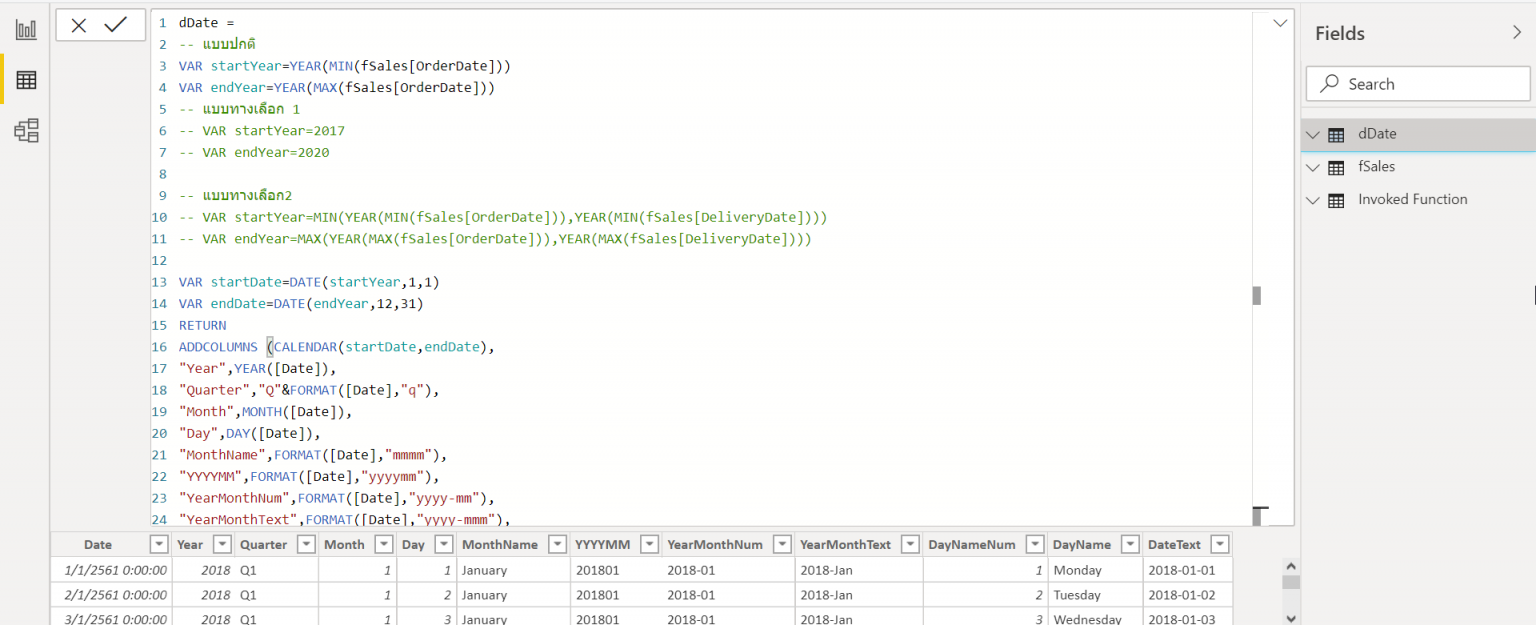Expand the fSales table chevron
The image size is (1536, 625).
tap(1313, 168)
